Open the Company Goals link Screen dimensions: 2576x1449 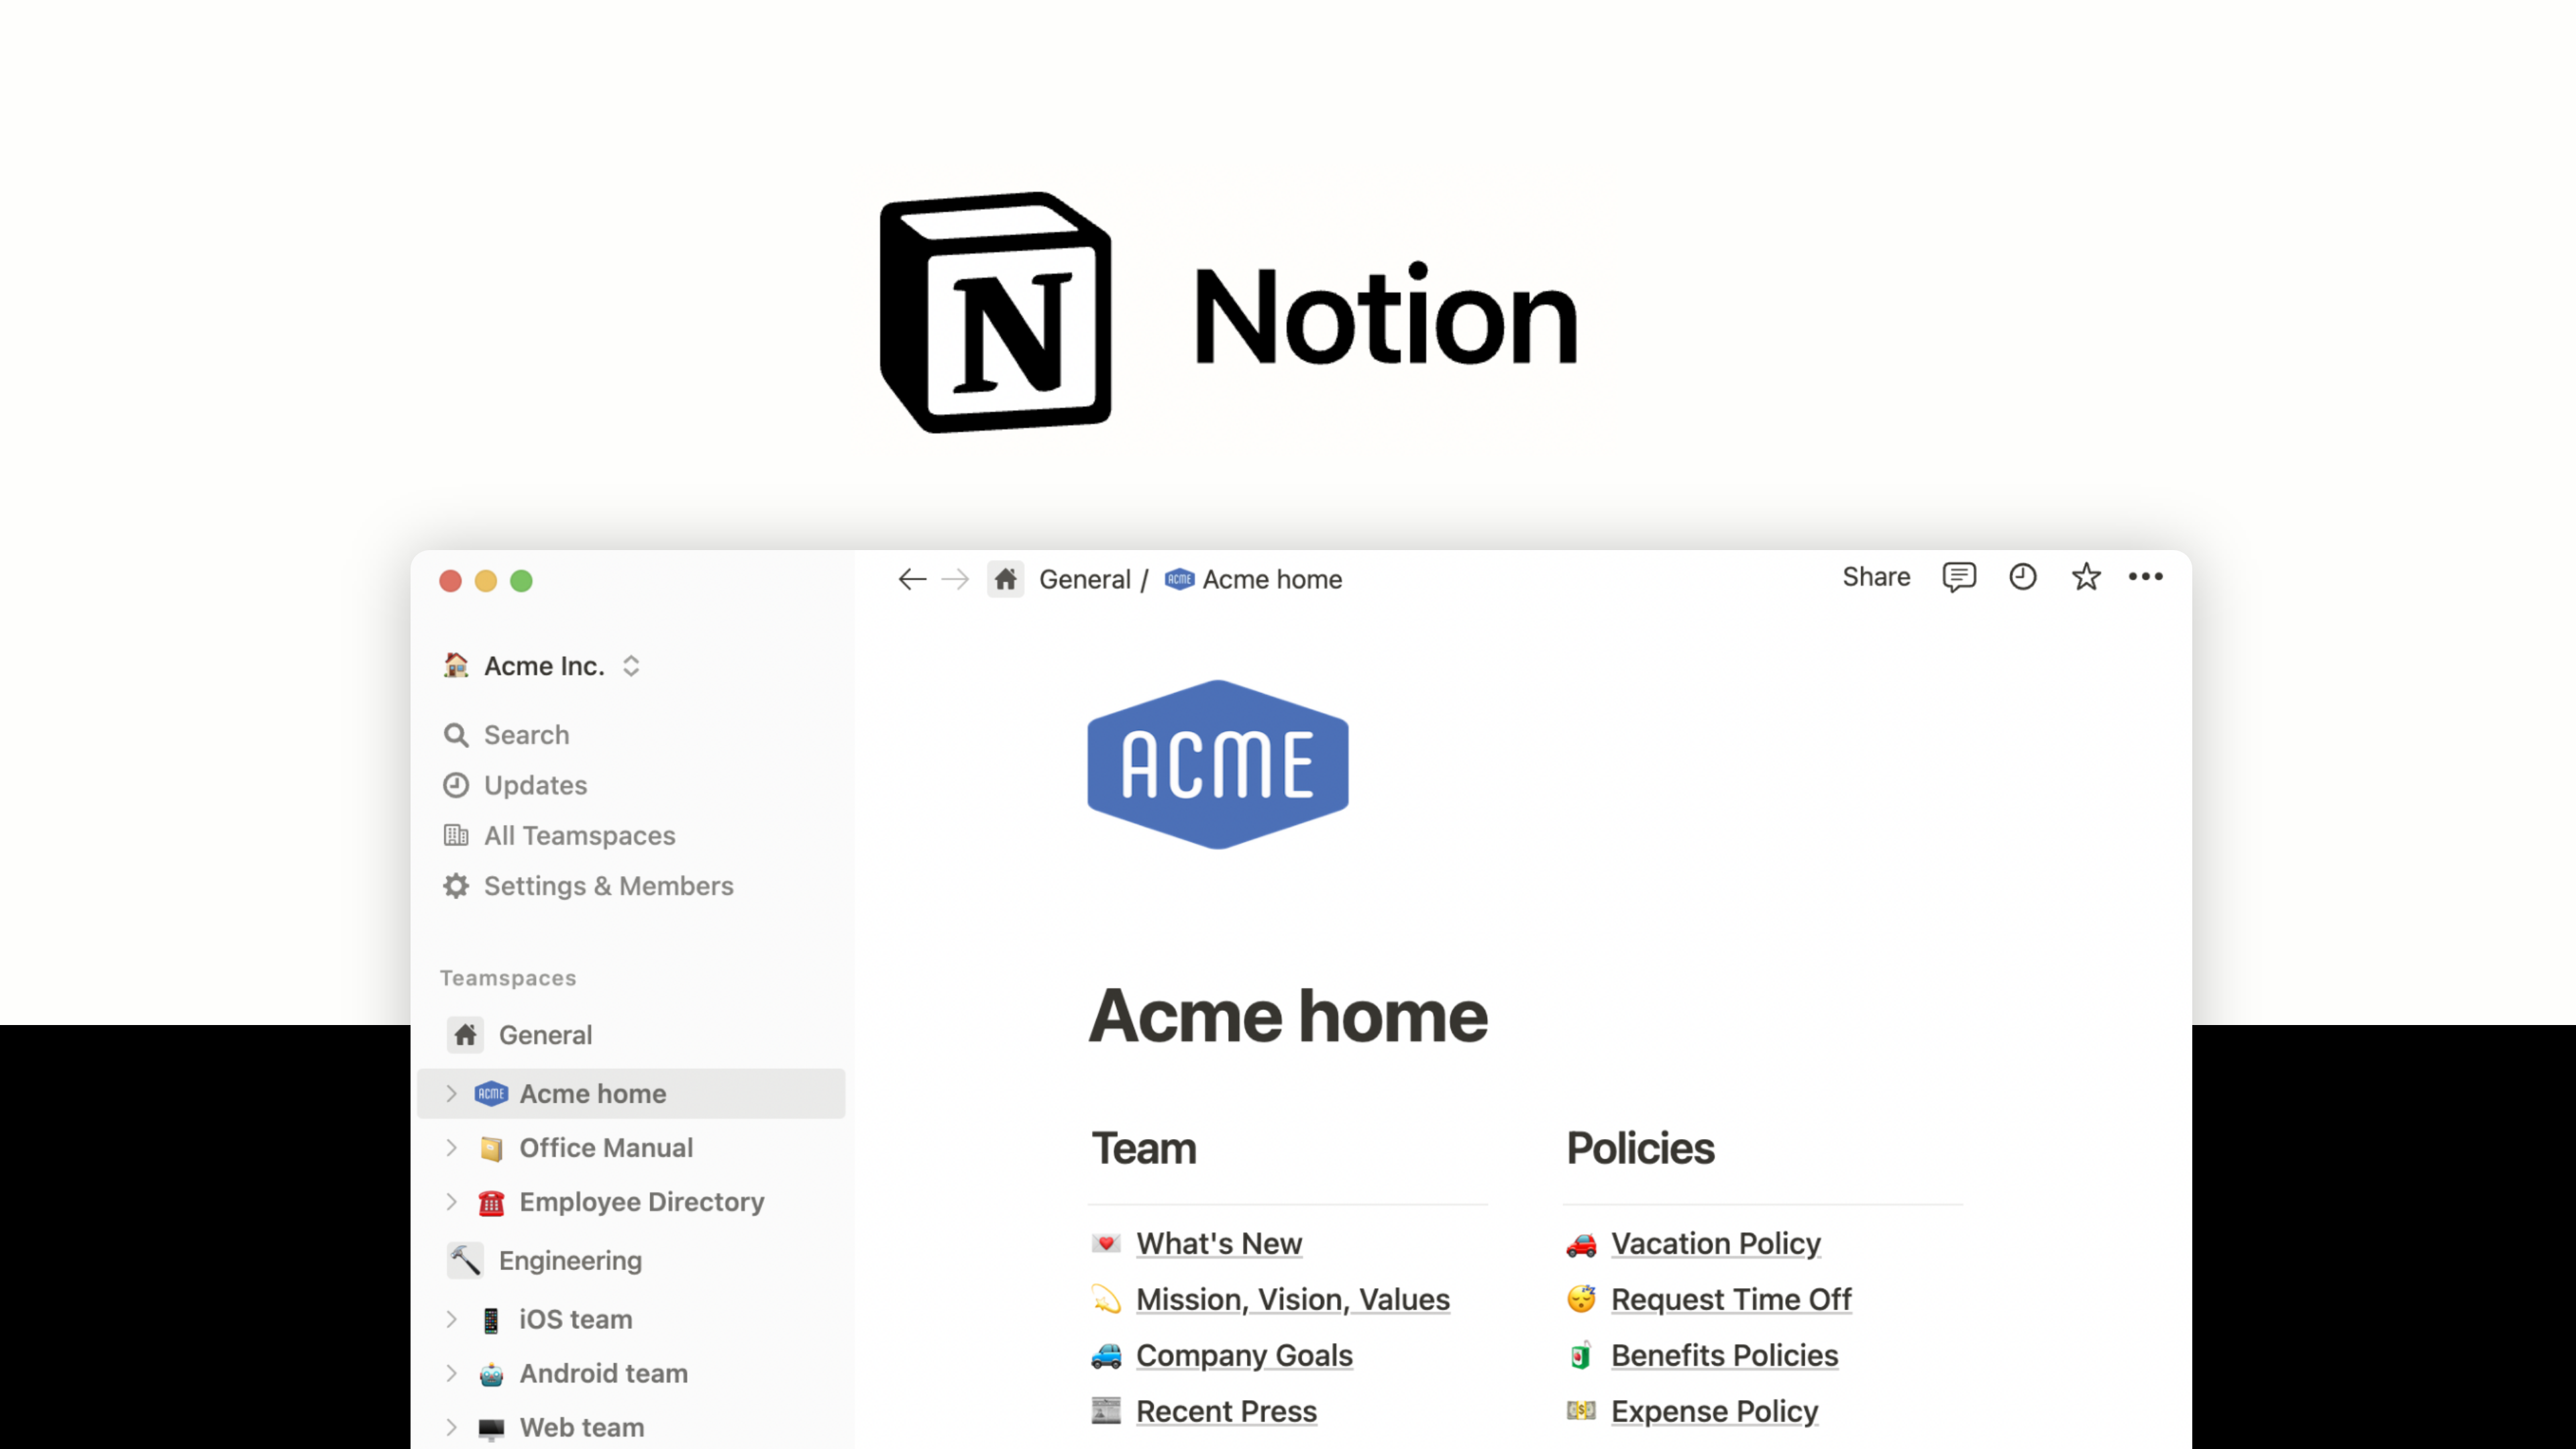(x=1244, y=1355)
